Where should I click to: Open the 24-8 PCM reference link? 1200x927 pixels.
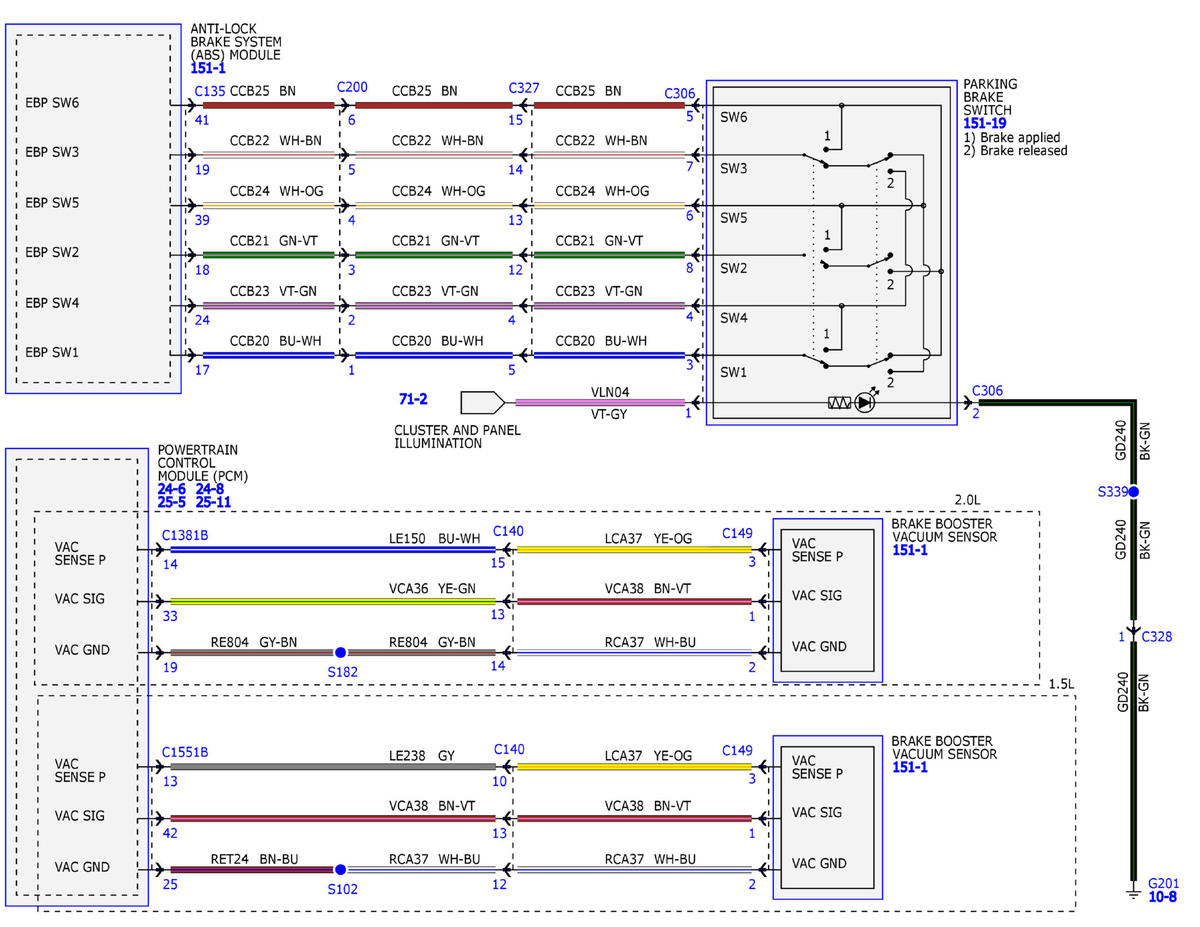(210, 489)
